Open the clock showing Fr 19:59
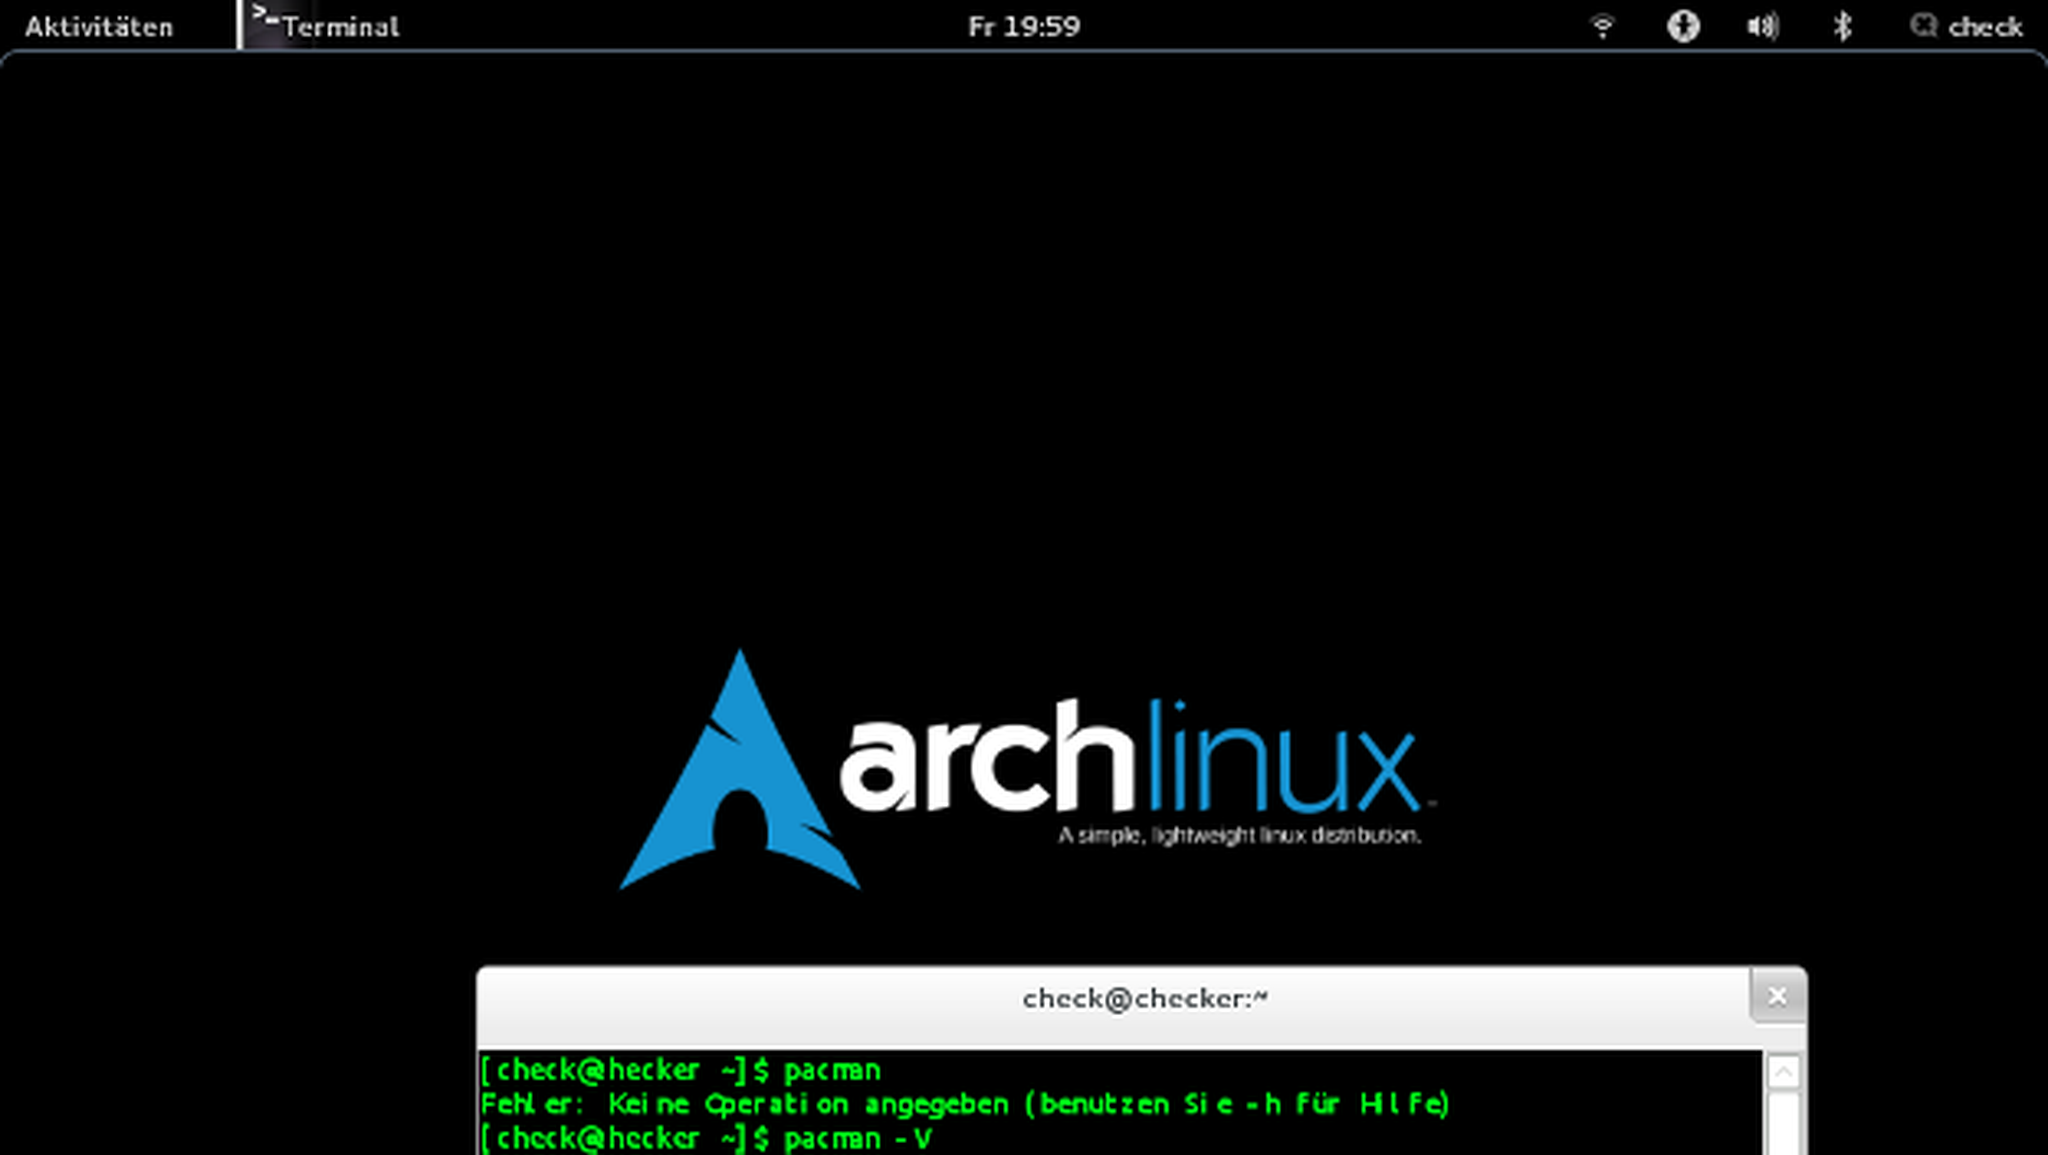 click(1022, 26)
